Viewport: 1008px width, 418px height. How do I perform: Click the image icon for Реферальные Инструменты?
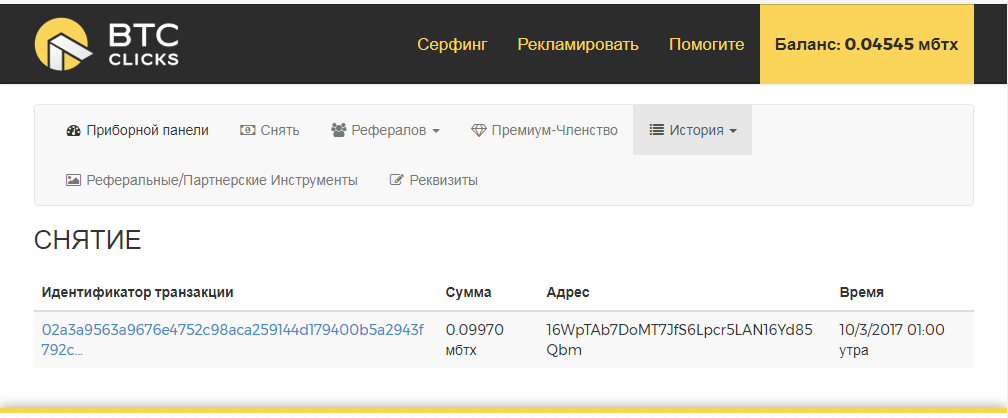pyautogui.click(x=72, y=181)
